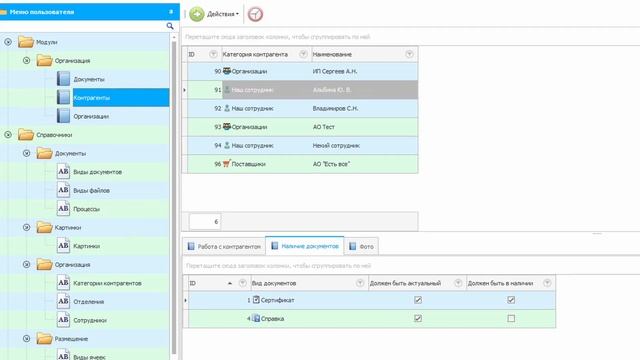This screenshot has height=360, width=640.
Task: Open Виды ячеек reference item
Action: coord(89,356)
